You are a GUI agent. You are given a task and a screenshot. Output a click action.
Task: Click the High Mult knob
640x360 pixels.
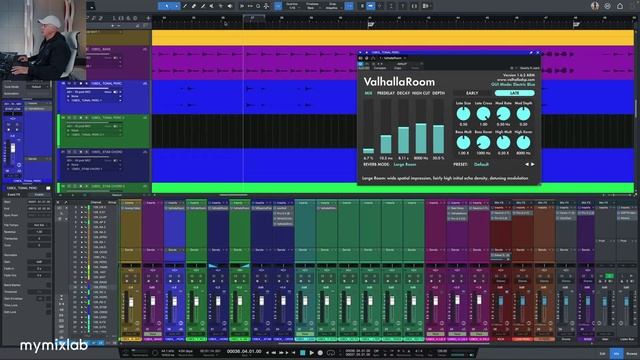pos(503,142)
